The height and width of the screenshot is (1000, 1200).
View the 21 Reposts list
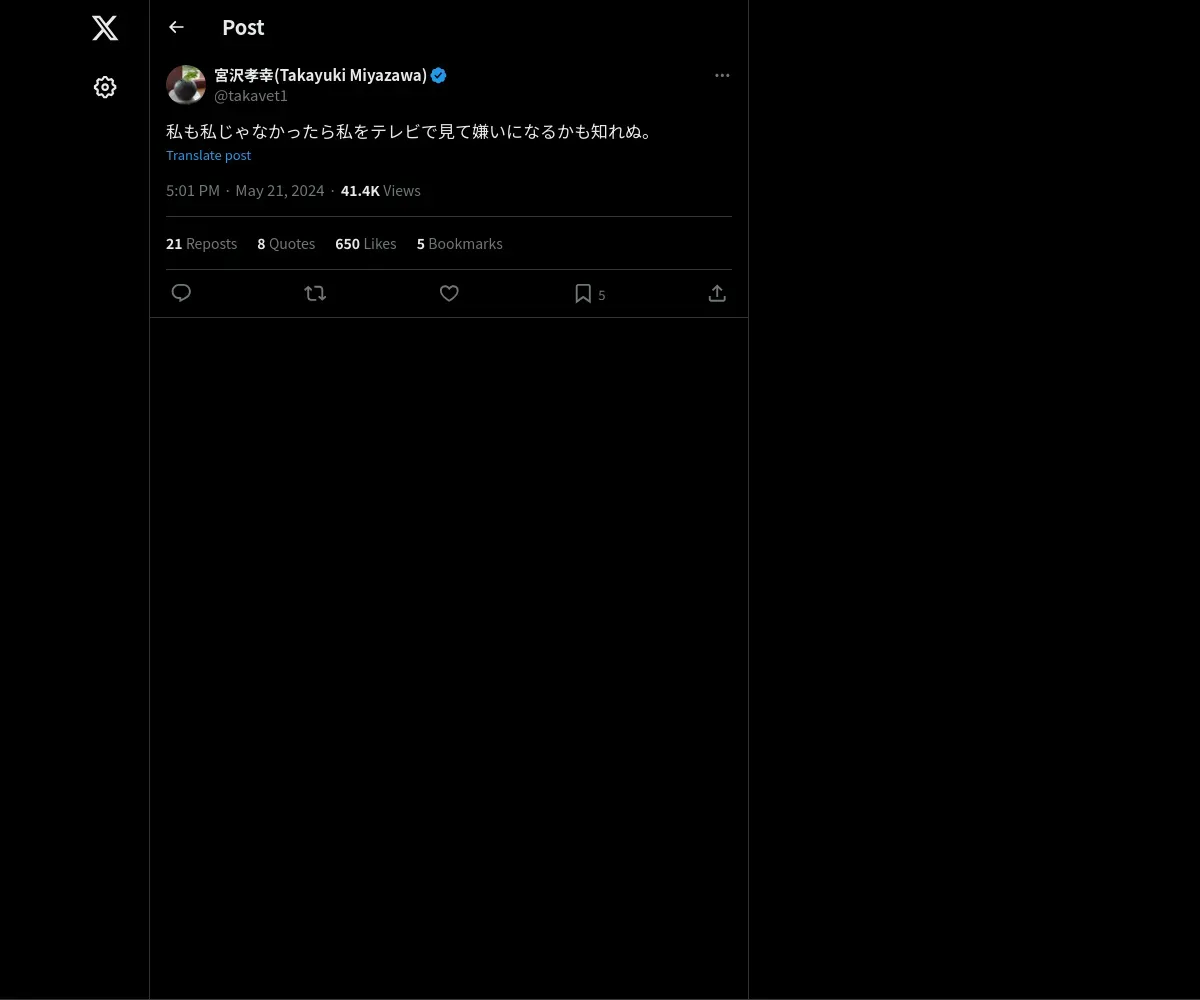tap(201, 244)
